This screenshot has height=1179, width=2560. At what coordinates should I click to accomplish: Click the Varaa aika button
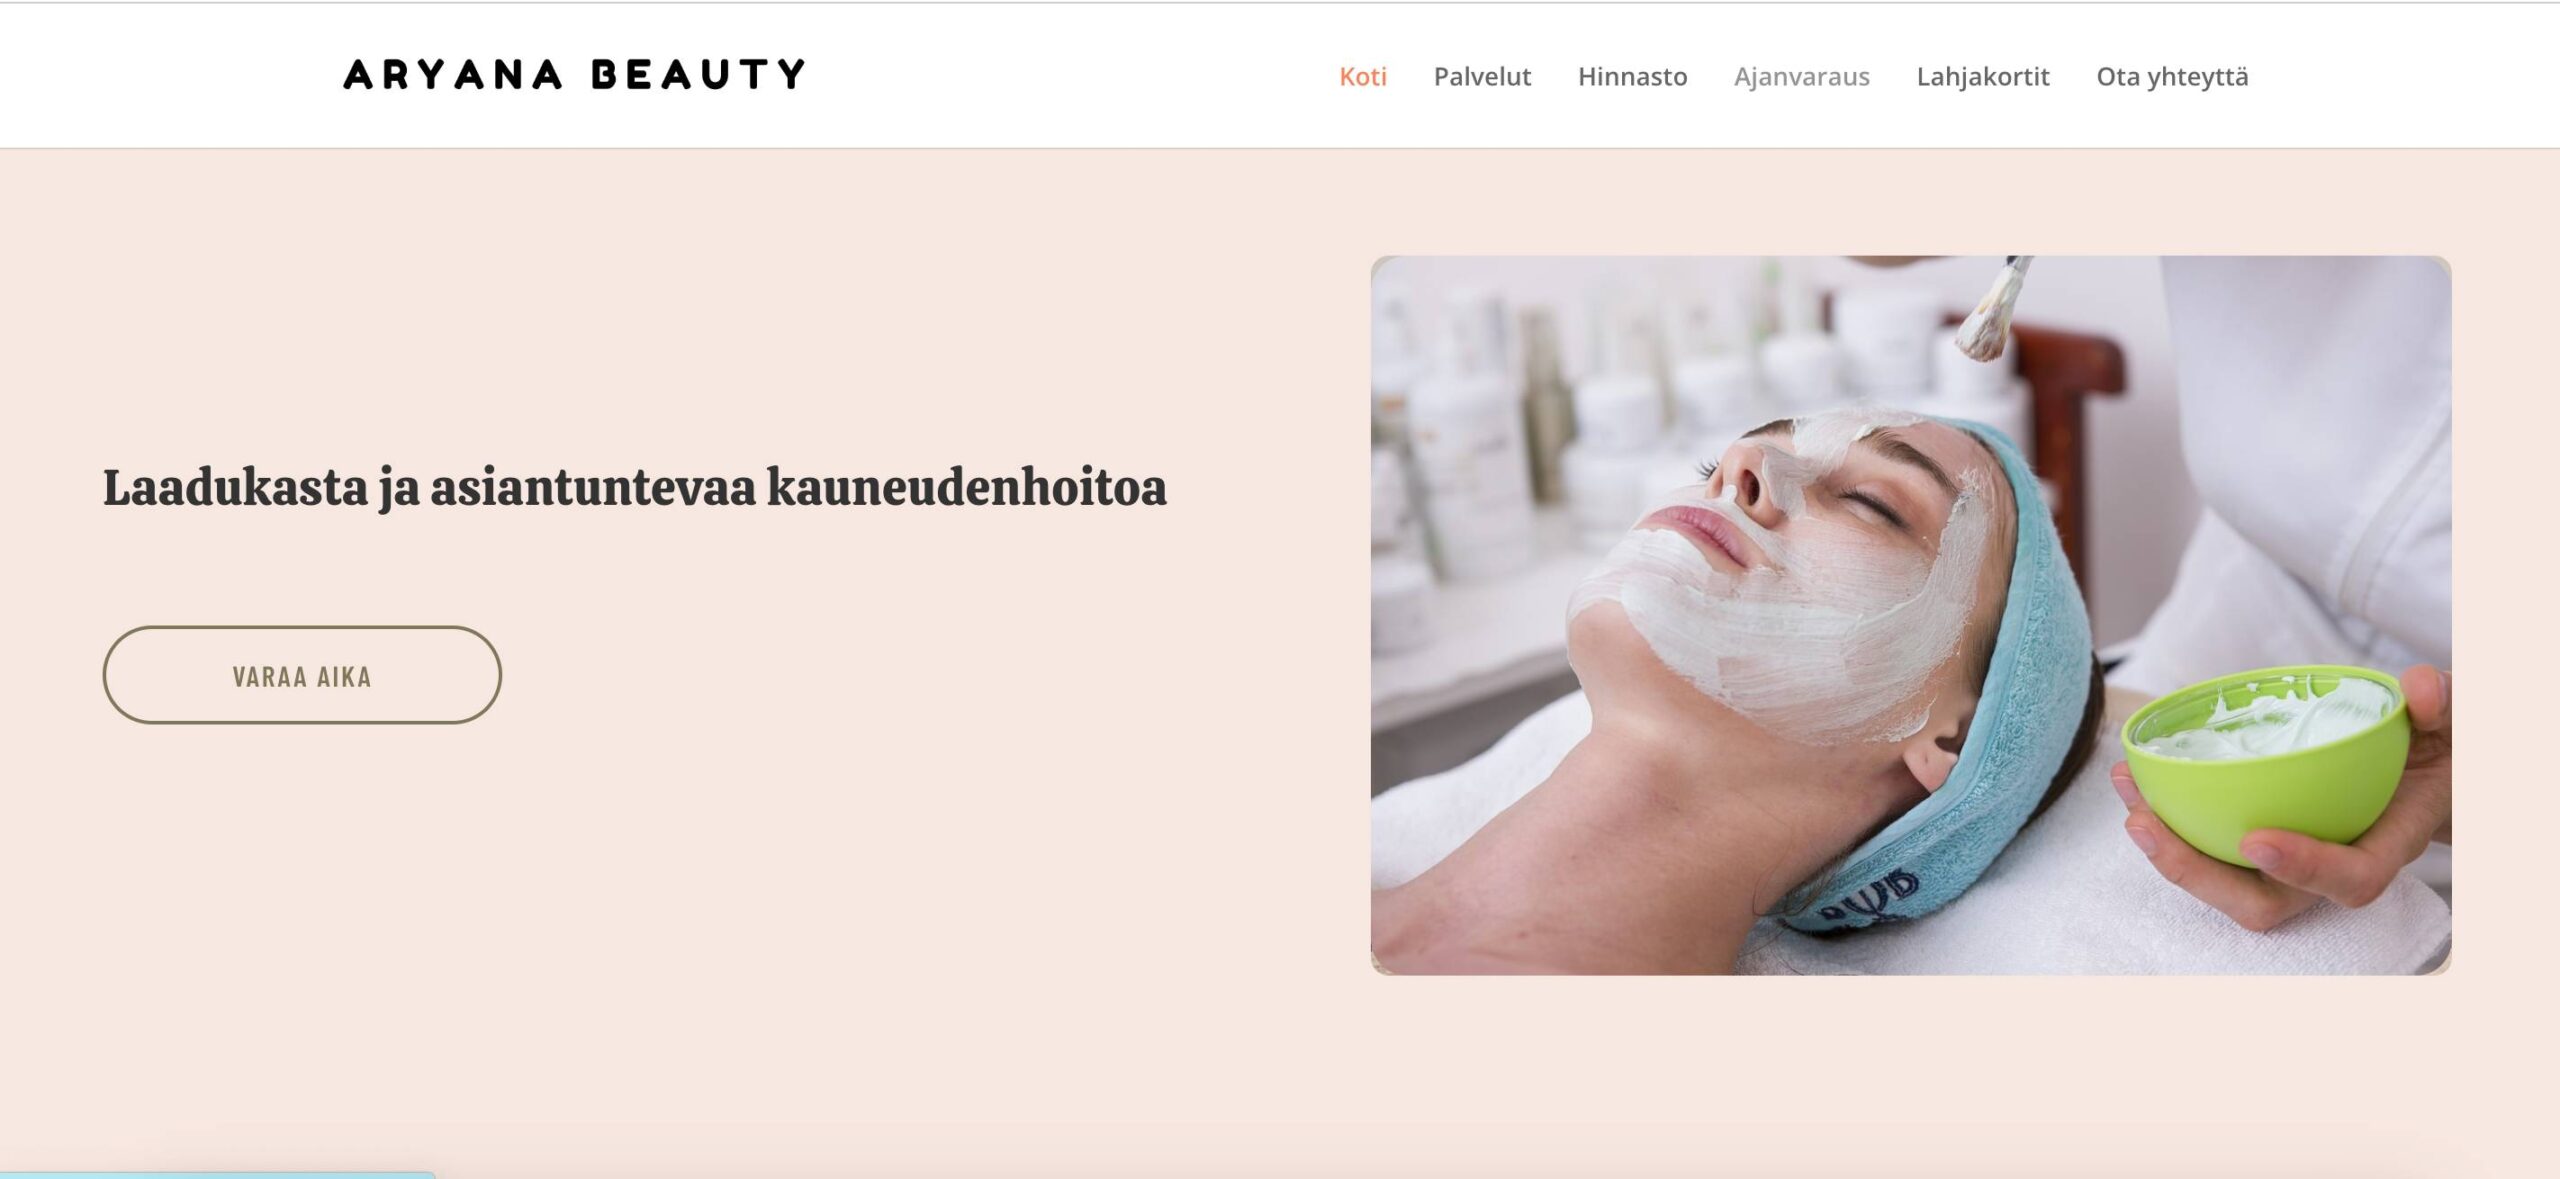302,675
